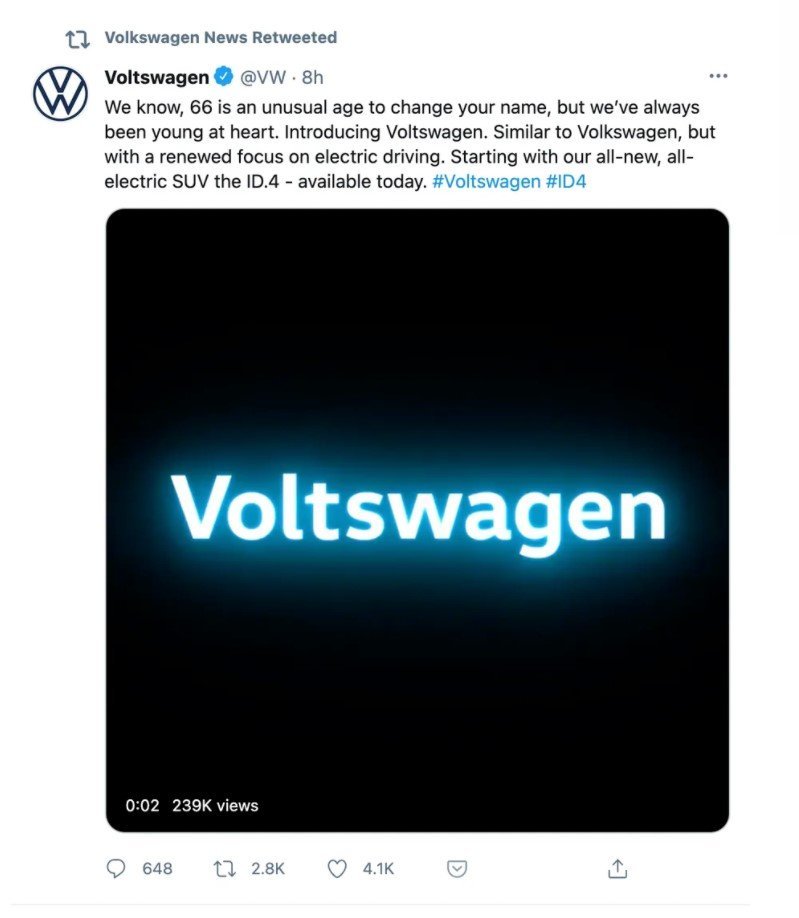Click the 4.1K likes count
This screenshot has height=918, width=799.
tap(378, 868)
